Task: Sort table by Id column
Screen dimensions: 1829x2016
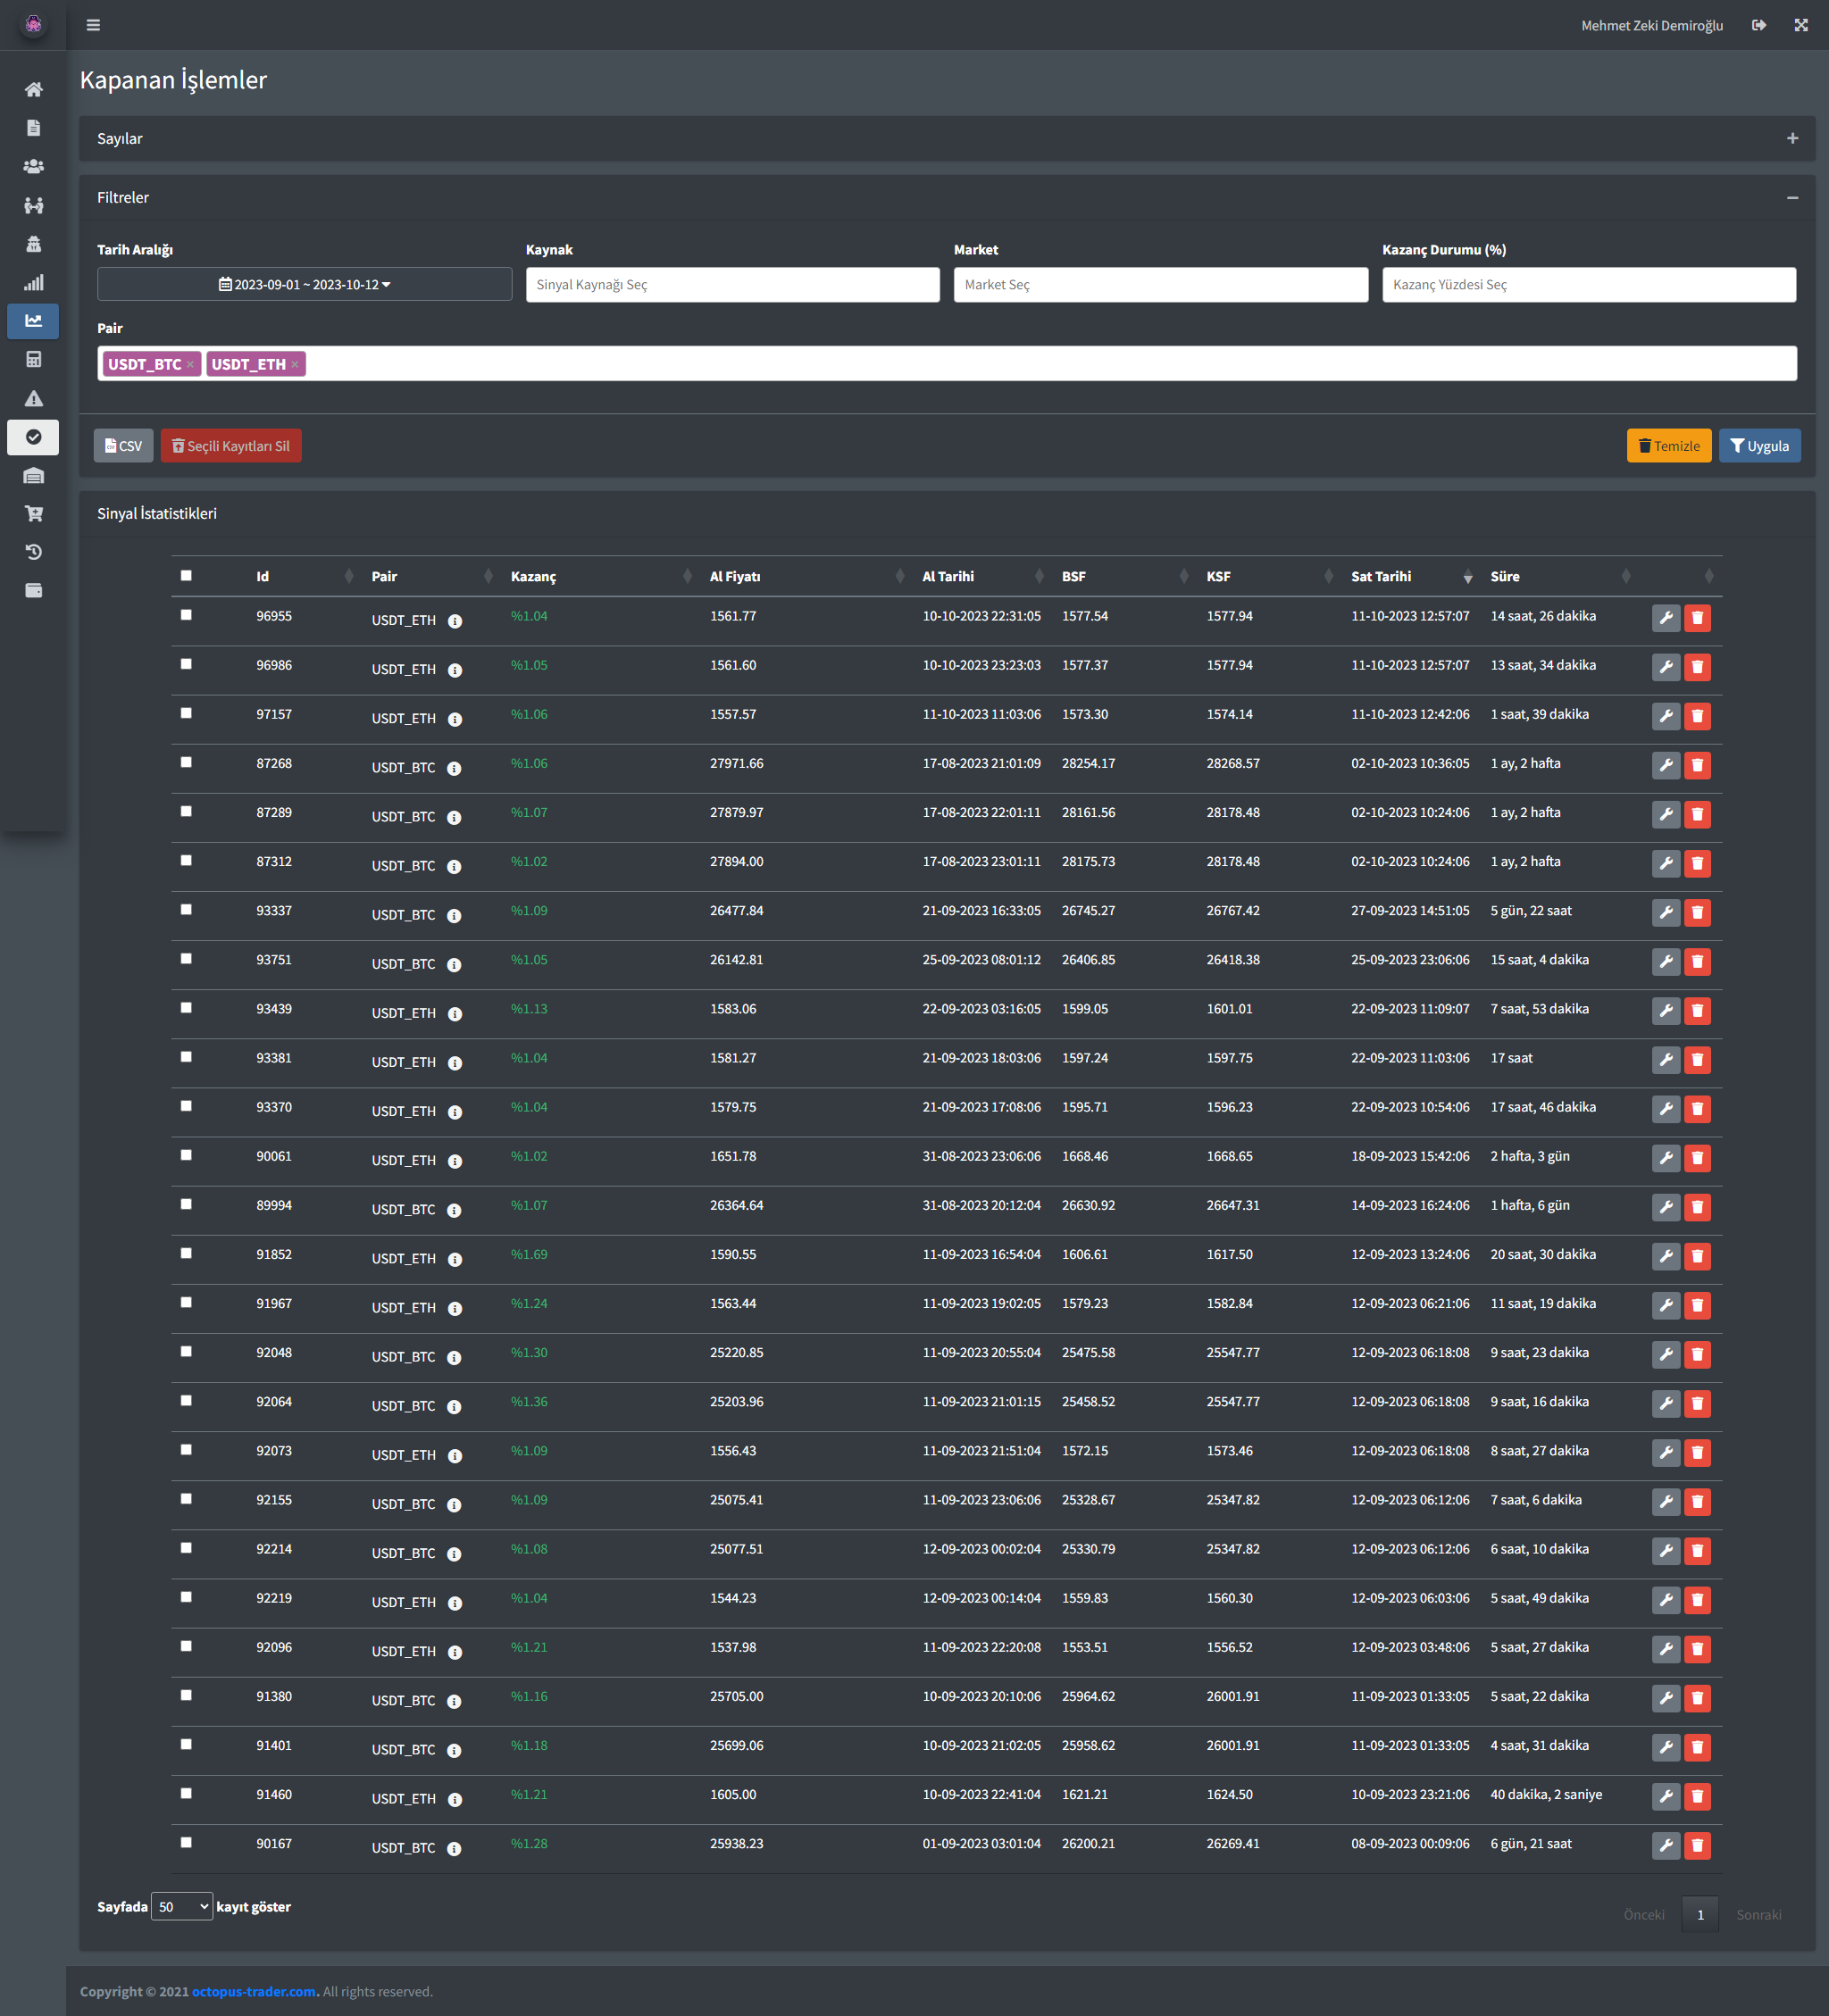Action: tap(303, 576)
